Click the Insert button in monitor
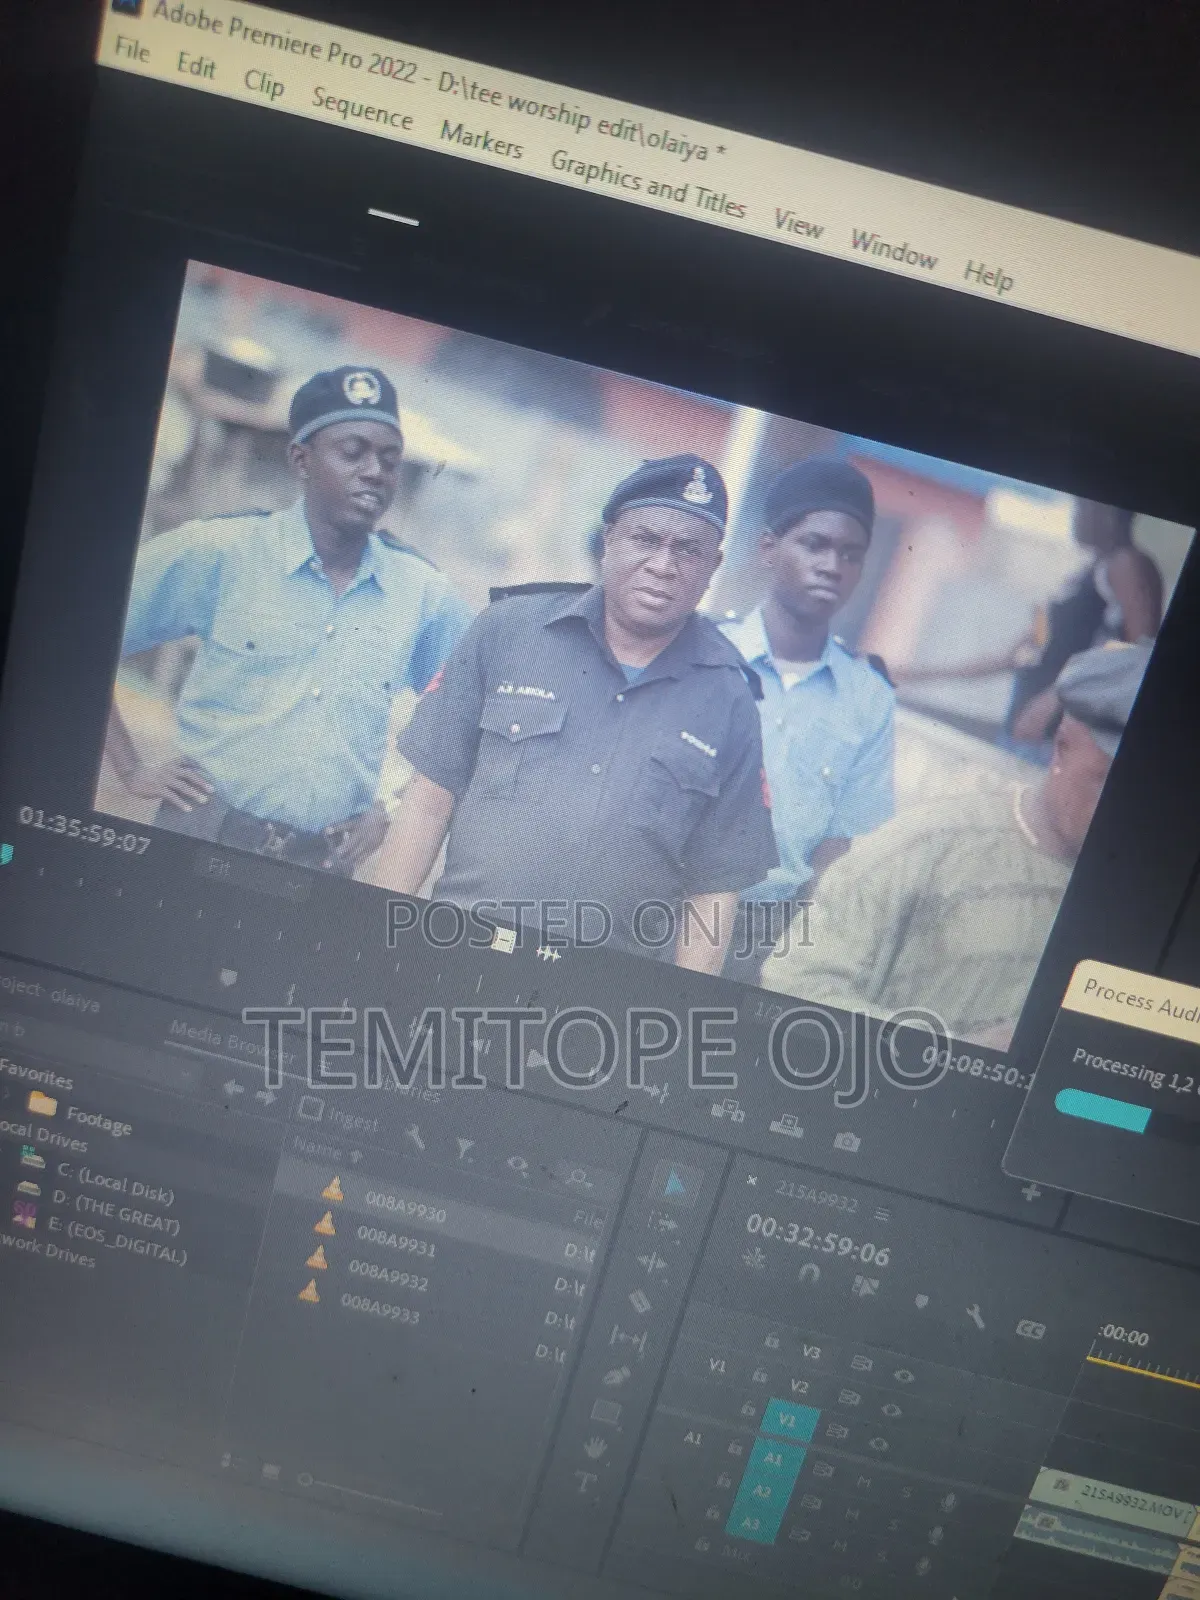The width and height of the screenshot is (1200, 1600). [728, 1109]
